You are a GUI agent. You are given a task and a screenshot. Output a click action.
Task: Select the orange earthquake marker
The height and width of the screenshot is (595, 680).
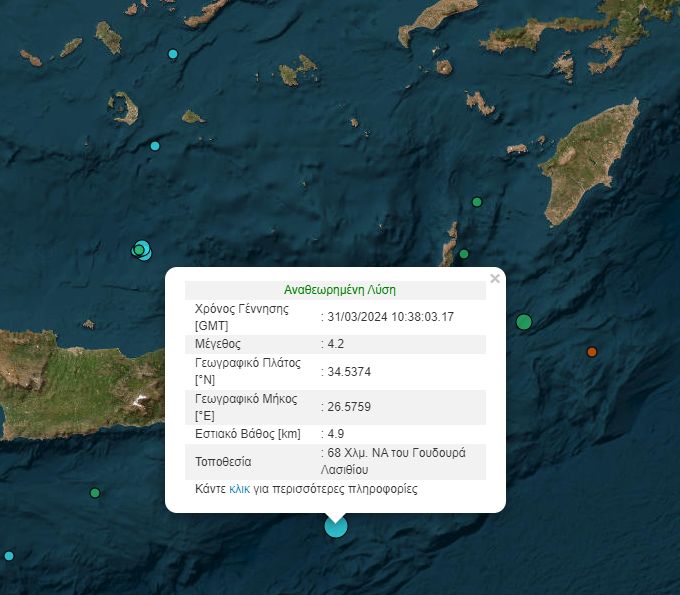tap(592, 352)
